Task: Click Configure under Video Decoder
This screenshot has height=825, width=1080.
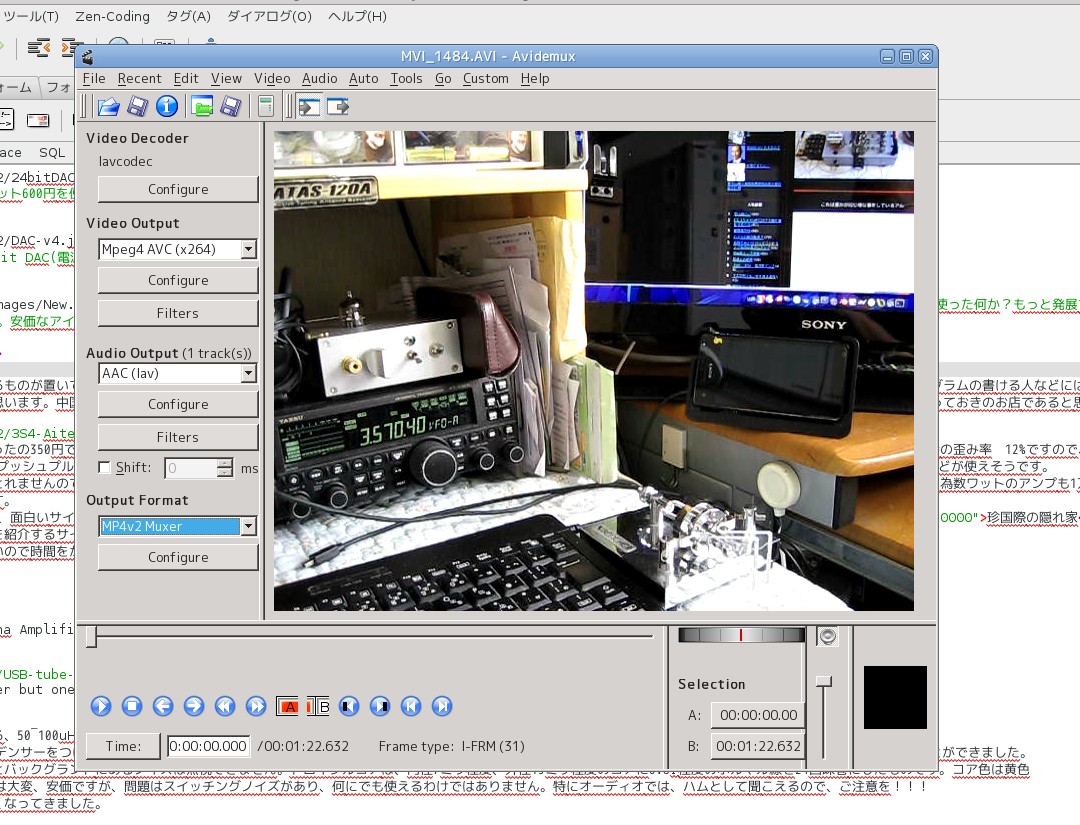Action: pyautogui.click(x=178, y=189)
